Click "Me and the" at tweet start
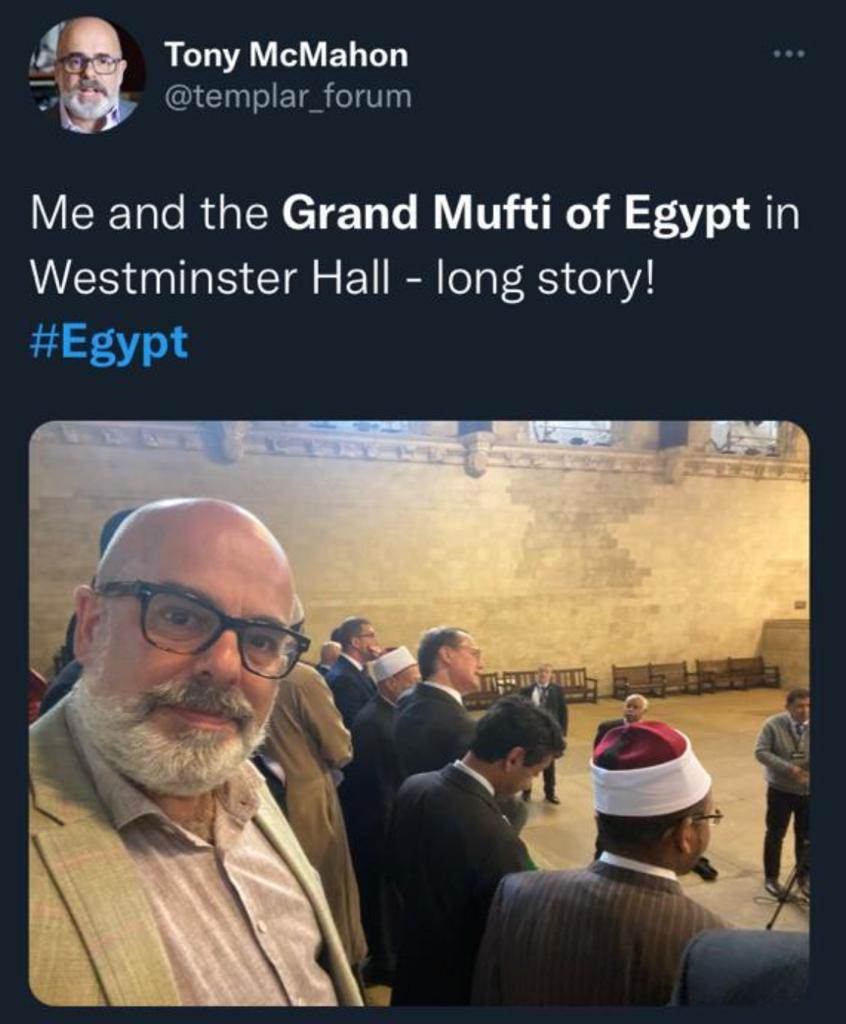Image resolution: width=846 pixels, height=1024 pixels. pyautogui.click(x=150, y=215)
